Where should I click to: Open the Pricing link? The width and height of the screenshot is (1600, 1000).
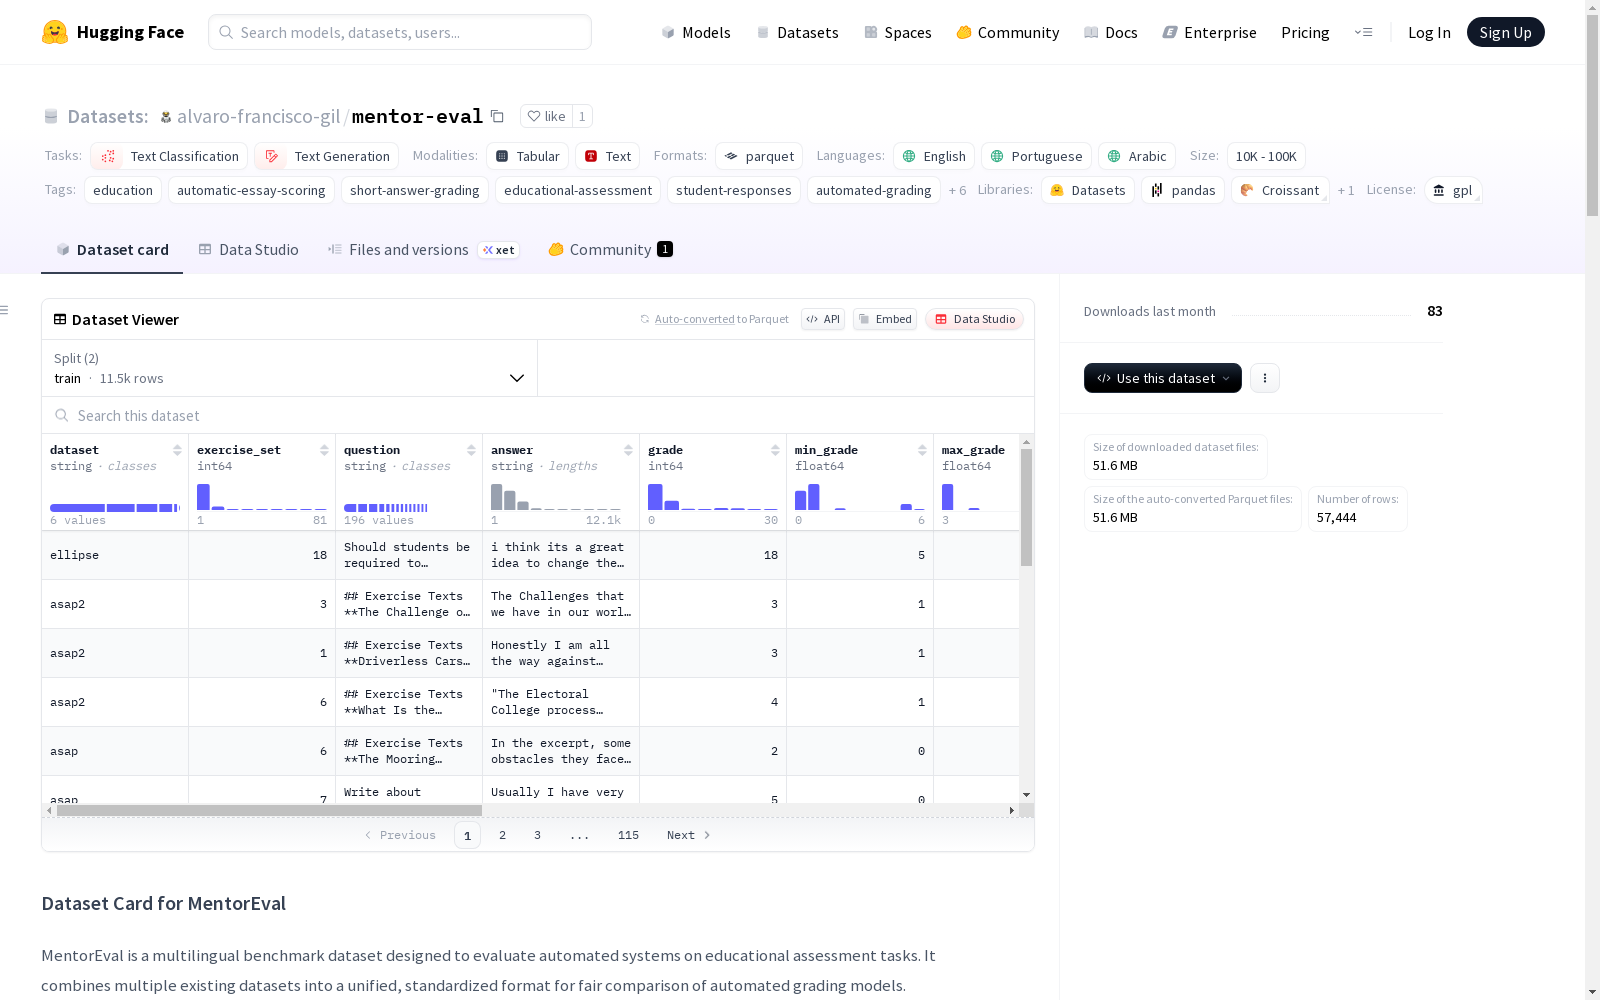tap(1305, 32)
